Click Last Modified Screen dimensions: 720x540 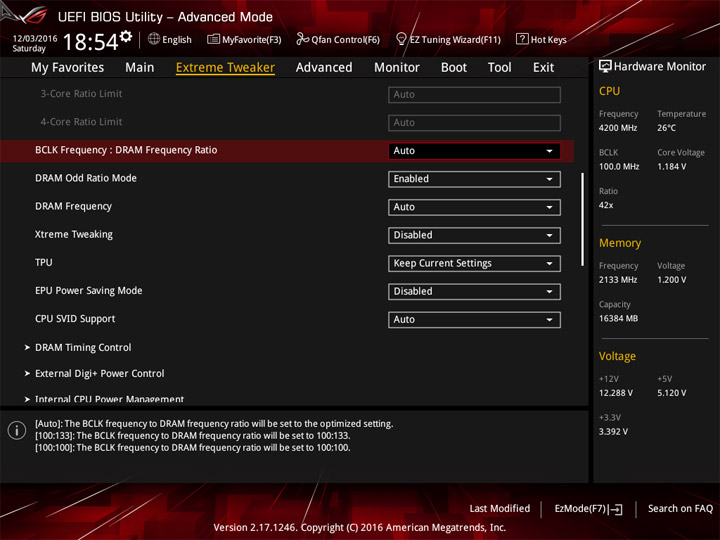500,509
